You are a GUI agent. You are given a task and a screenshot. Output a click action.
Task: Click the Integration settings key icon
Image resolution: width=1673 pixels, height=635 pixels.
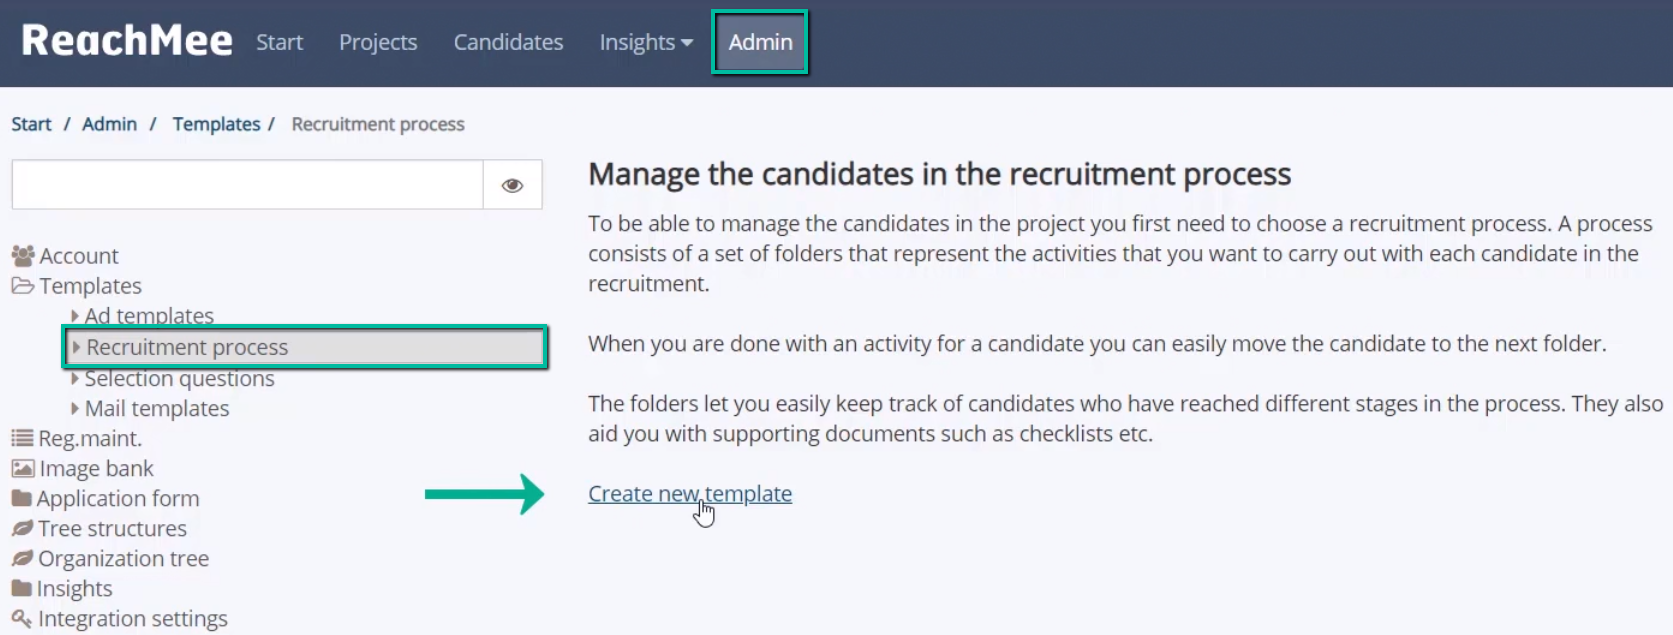point(22,618)
